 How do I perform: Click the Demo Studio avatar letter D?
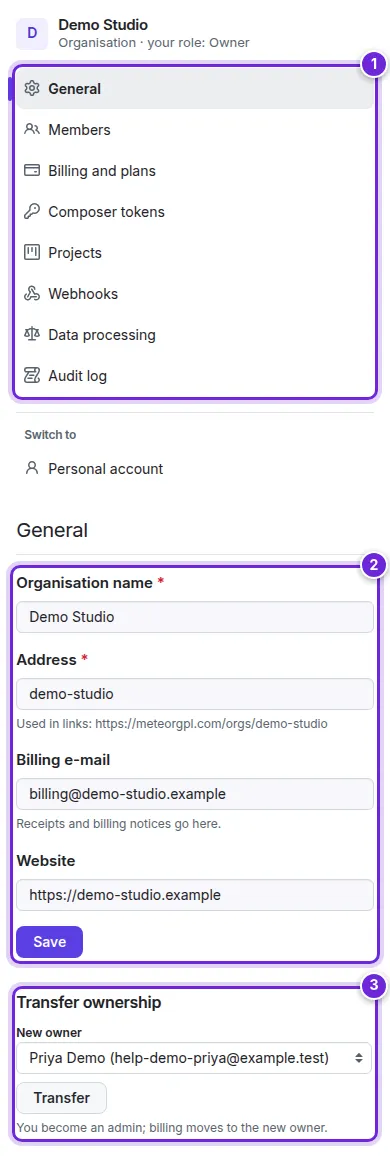point(32,33)
